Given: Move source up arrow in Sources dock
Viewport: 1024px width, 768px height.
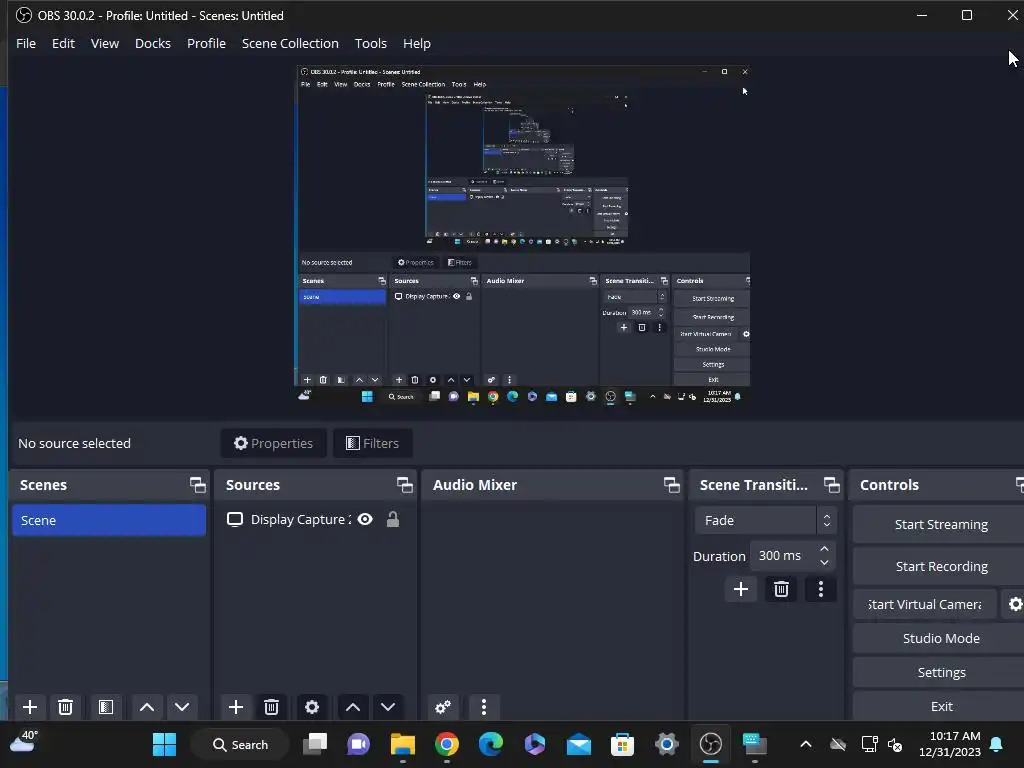Looking at the screenshot, I should [x=353, y=707].
